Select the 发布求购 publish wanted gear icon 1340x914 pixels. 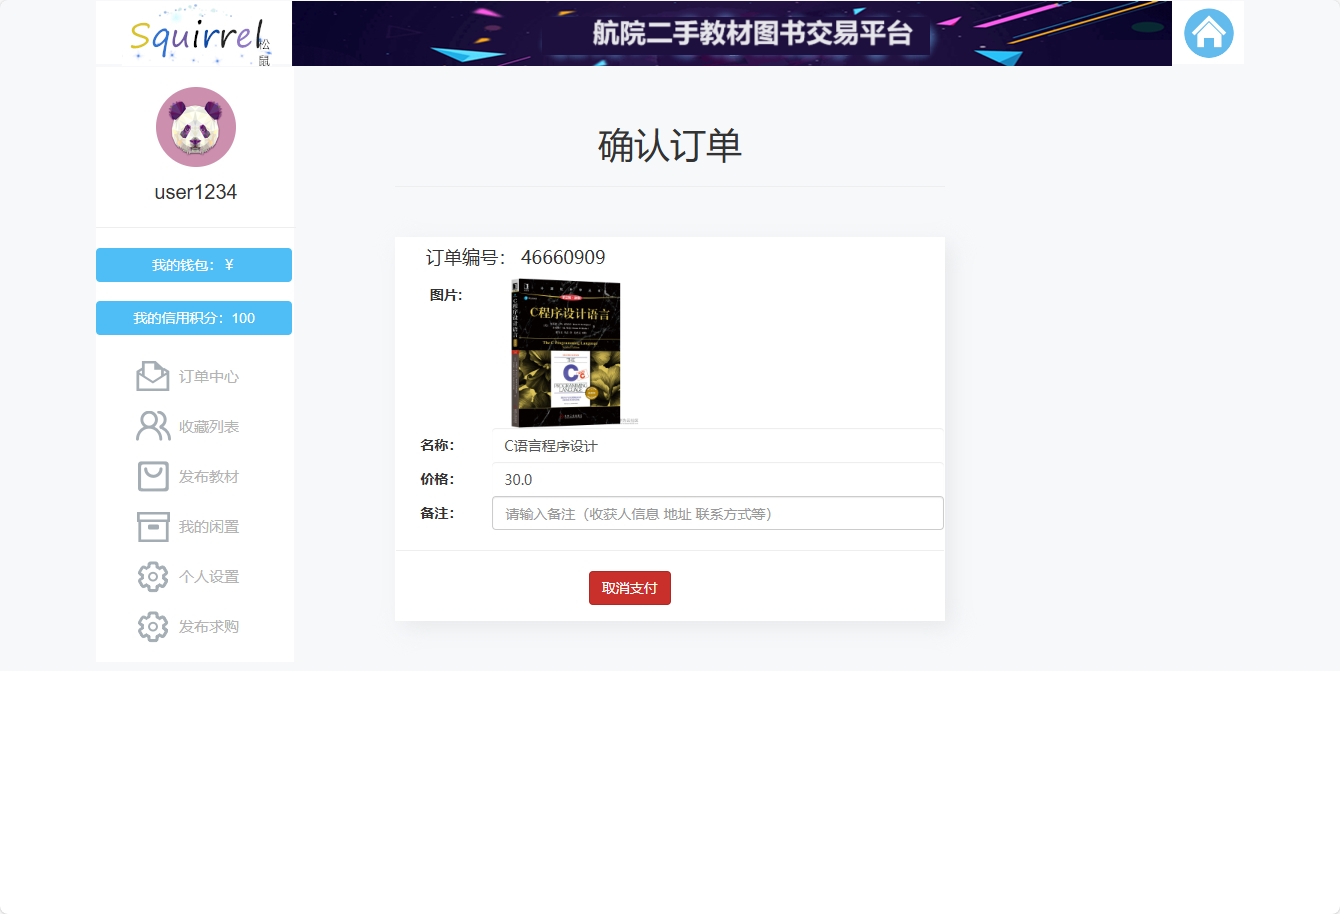click(152, 626)
